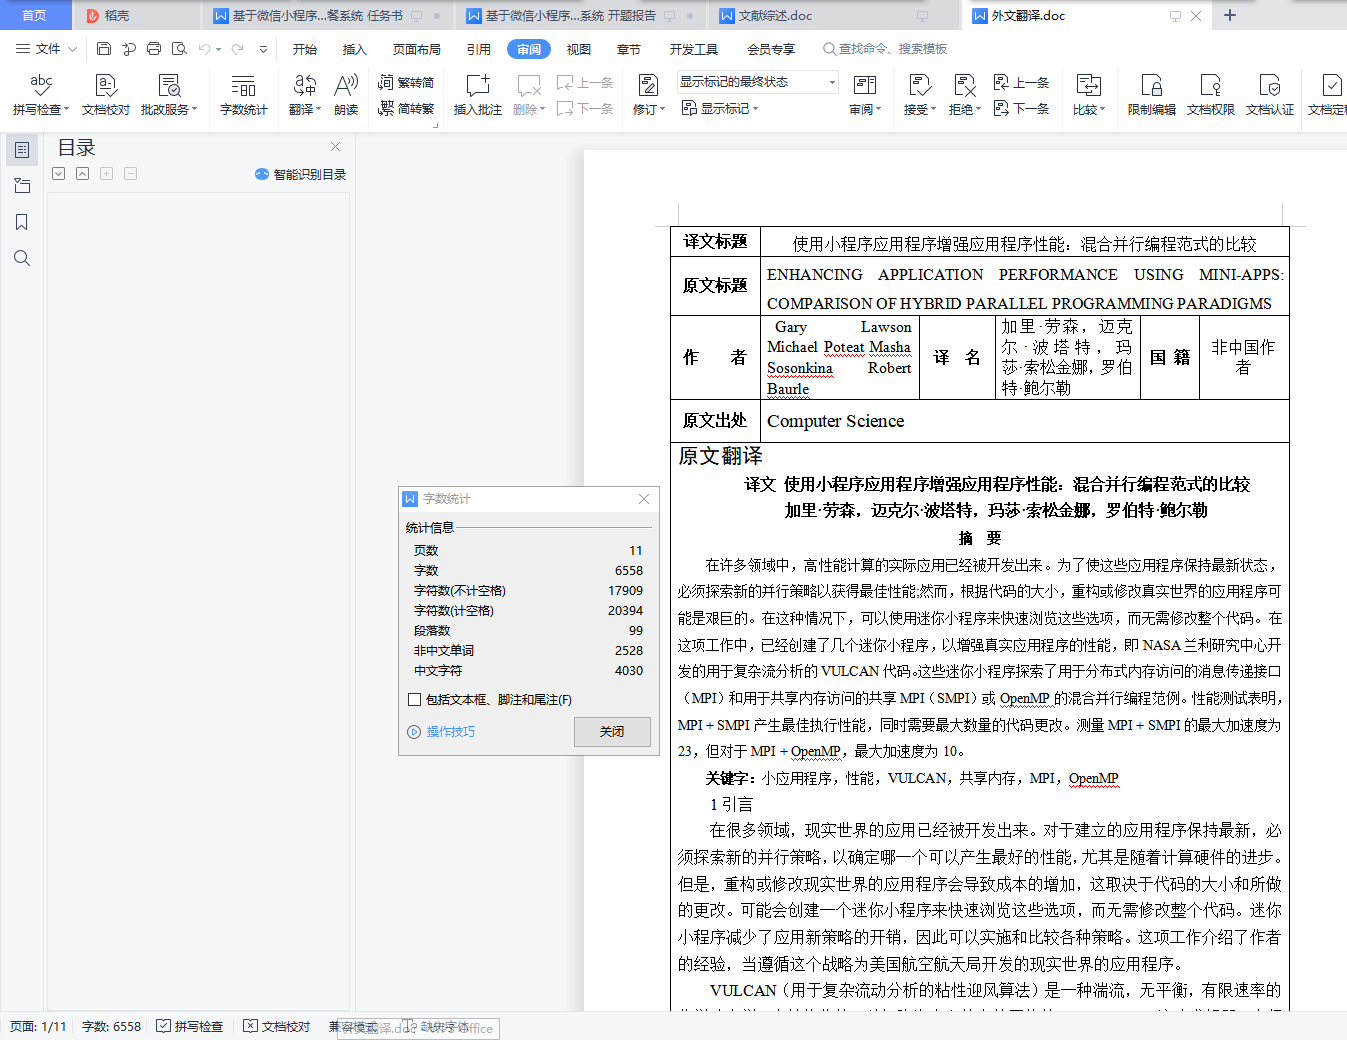Click the save icon in quick toolbar
Image resolution: width=1347 pixels, height=1040 pixels.
[104, 48]
